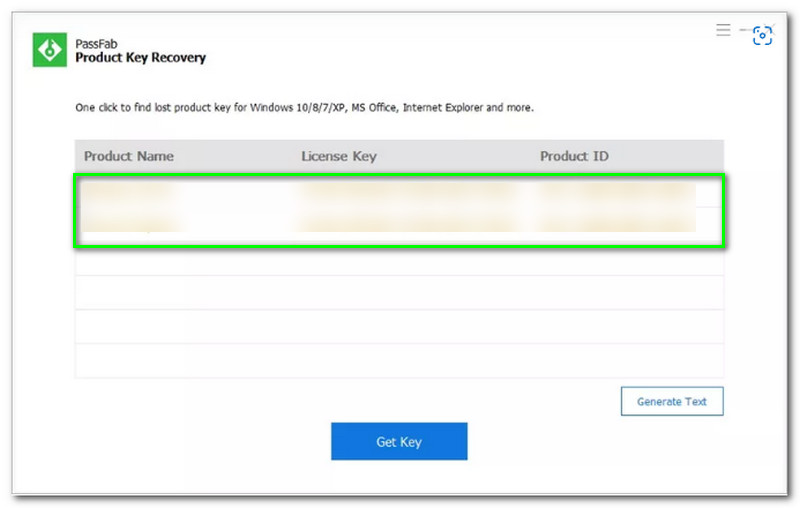
Task: Click the one-click description text line
Action: pos(305,107)
